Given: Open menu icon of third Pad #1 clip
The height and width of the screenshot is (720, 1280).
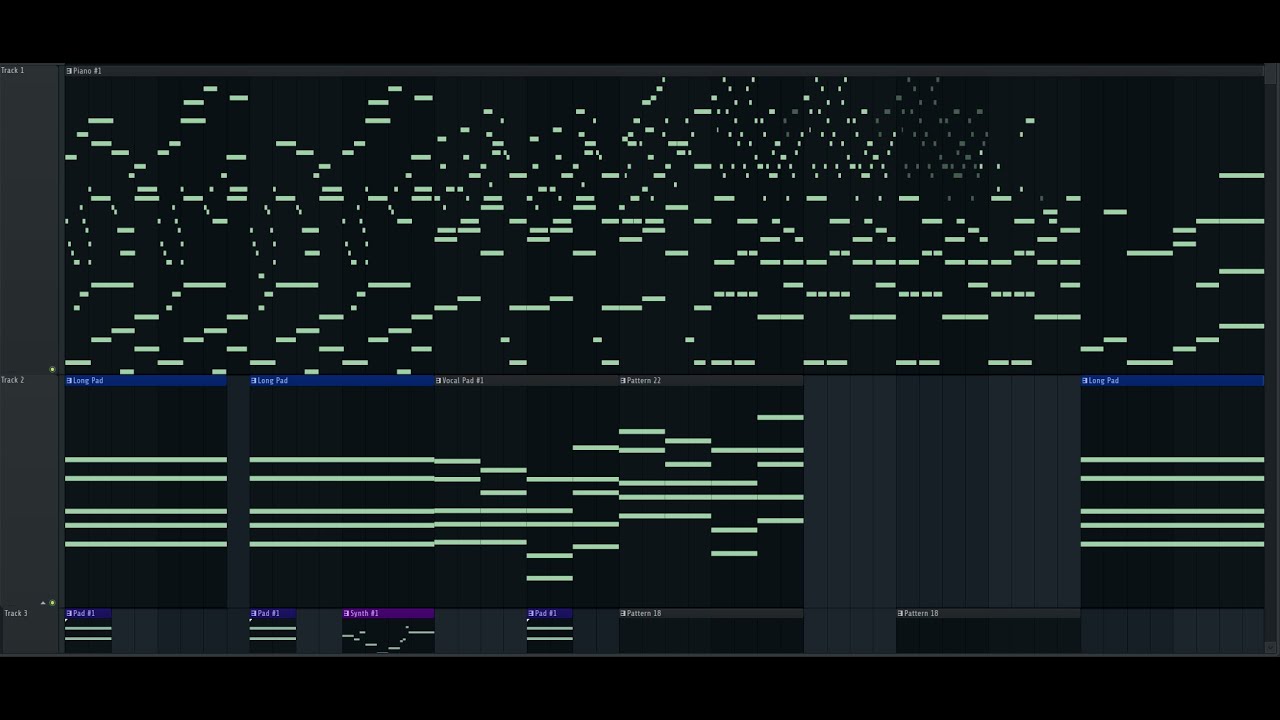Looking at the screenshot, I should coord(531,613).
